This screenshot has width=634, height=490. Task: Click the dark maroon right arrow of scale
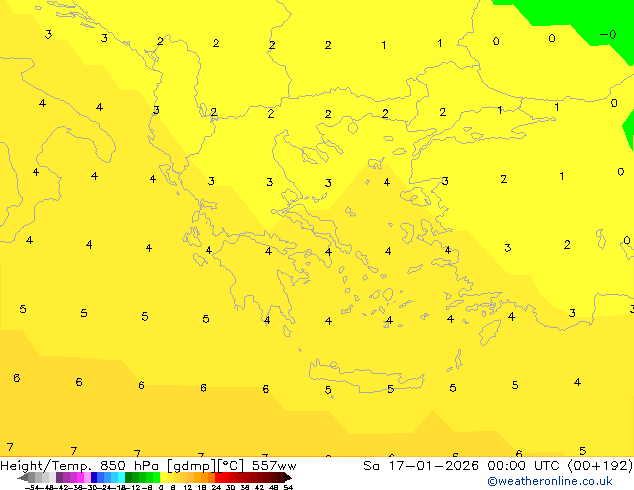point(288,478)
